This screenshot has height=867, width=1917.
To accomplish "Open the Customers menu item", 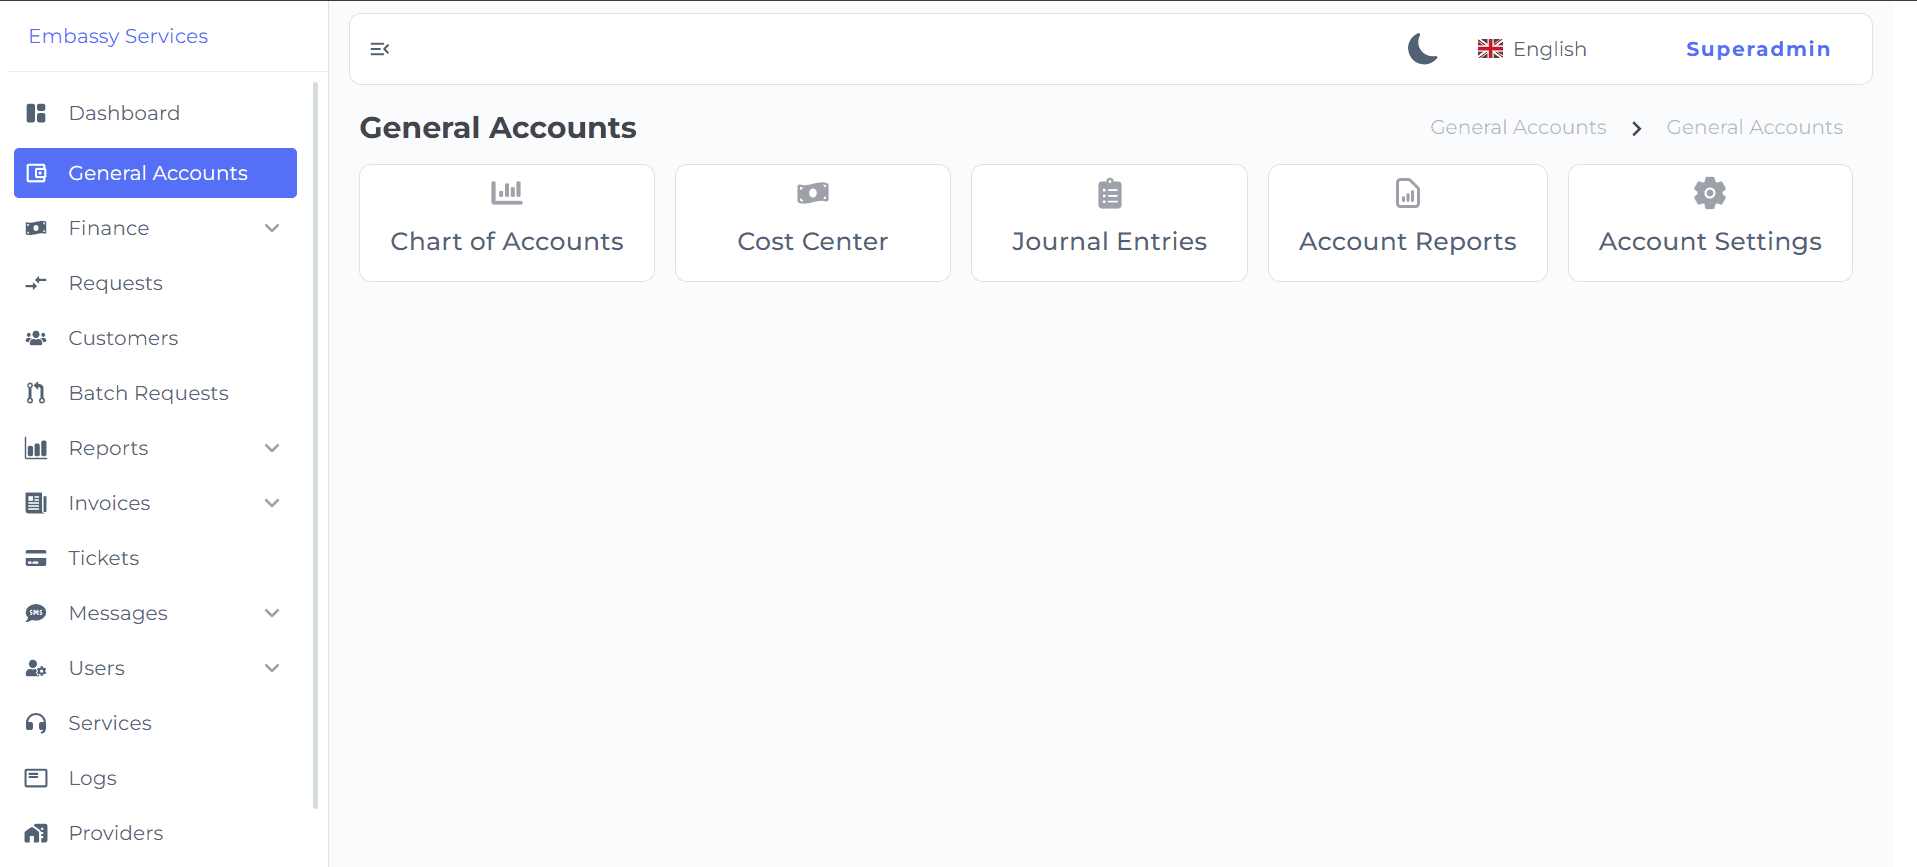I will [x=123, y=337].
